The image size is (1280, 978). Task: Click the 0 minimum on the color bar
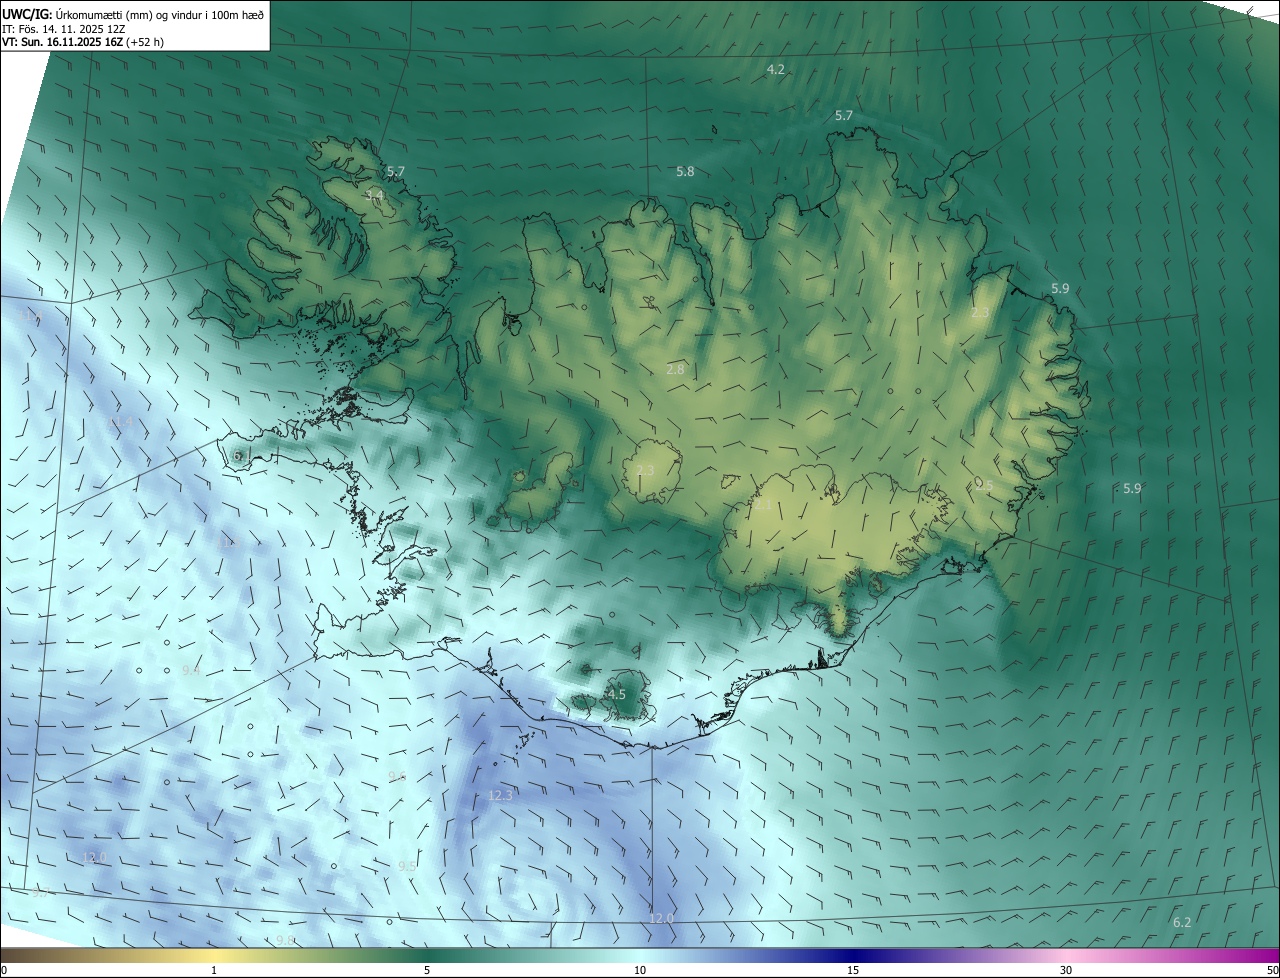[x=4, y=970]
